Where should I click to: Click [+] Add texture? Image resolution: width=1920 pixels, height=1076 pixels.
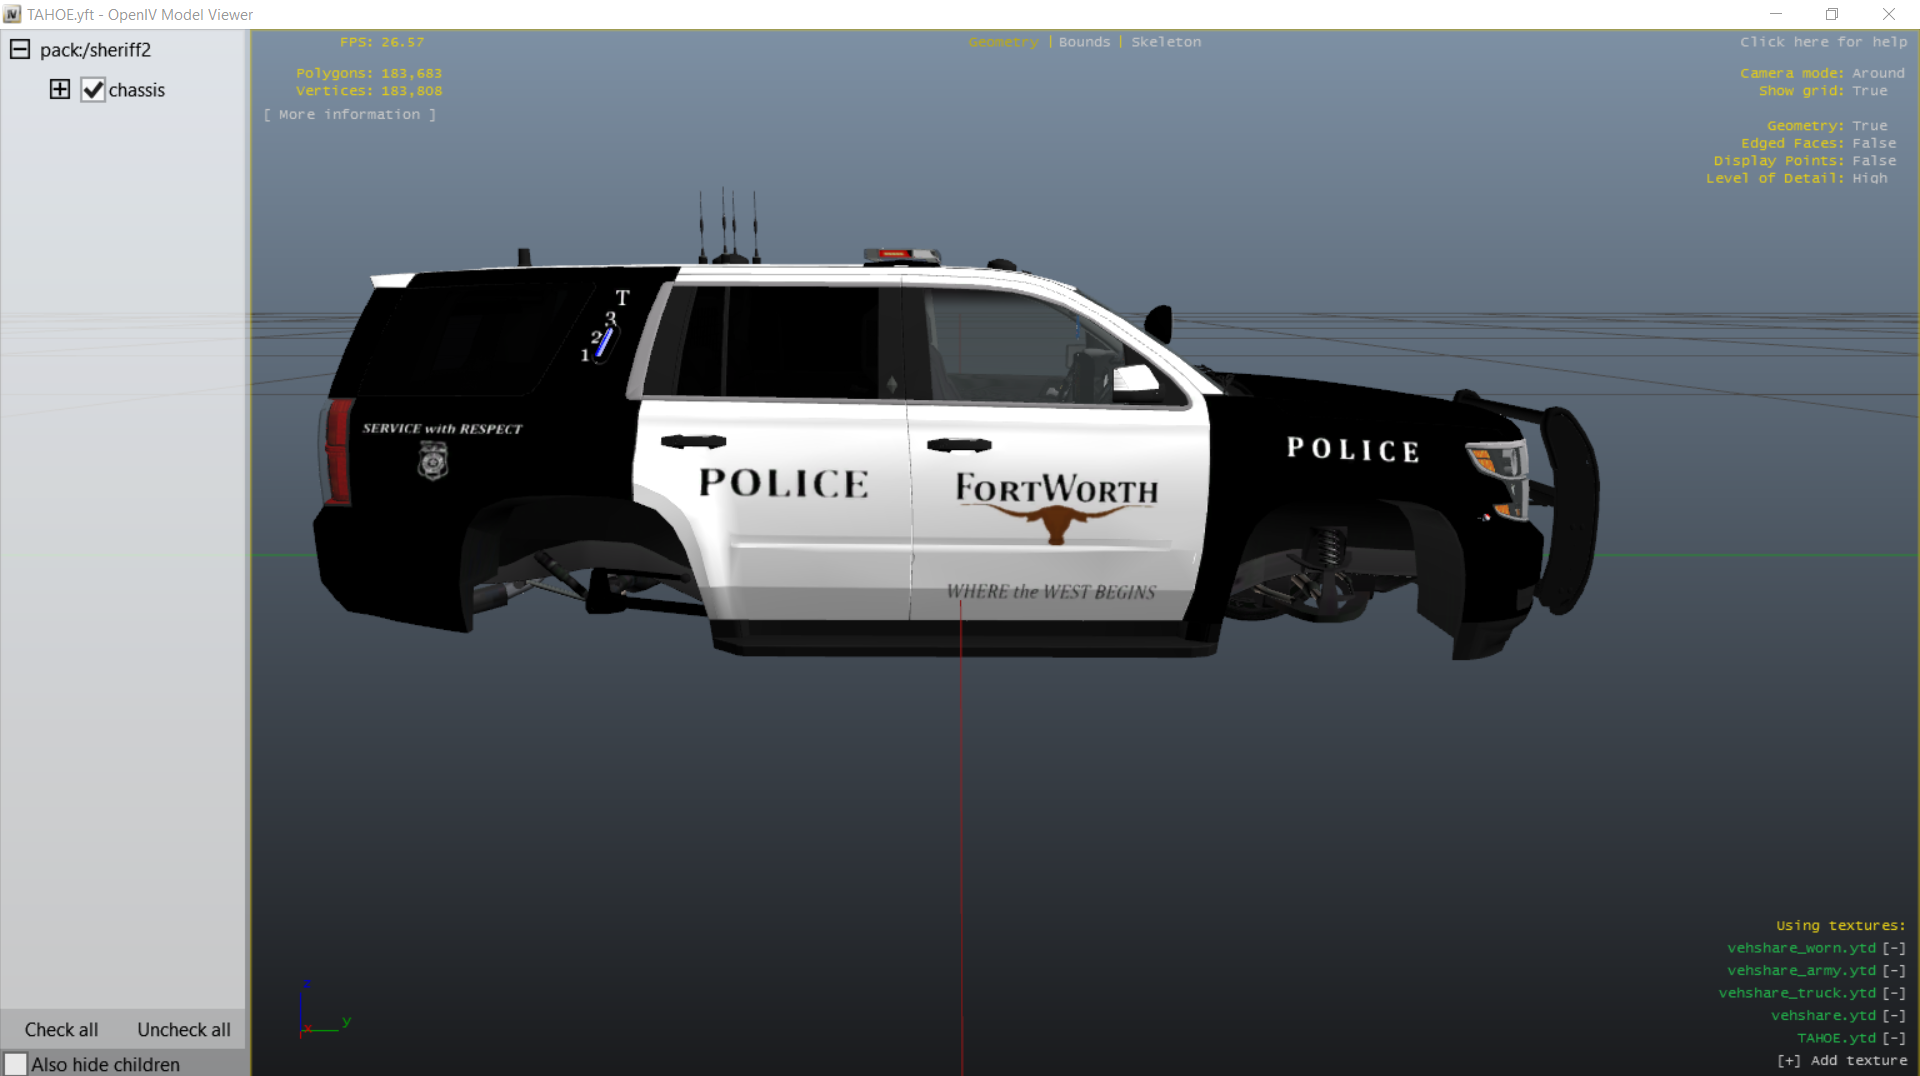(1842, 1061)
